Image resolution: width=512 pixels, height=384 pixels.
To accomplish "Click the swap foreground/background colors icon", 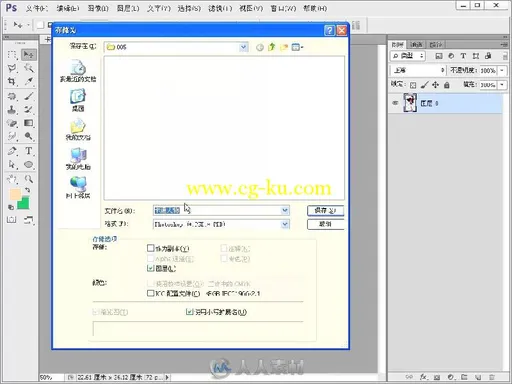I will pyautogui.click(x=27, y=190).
